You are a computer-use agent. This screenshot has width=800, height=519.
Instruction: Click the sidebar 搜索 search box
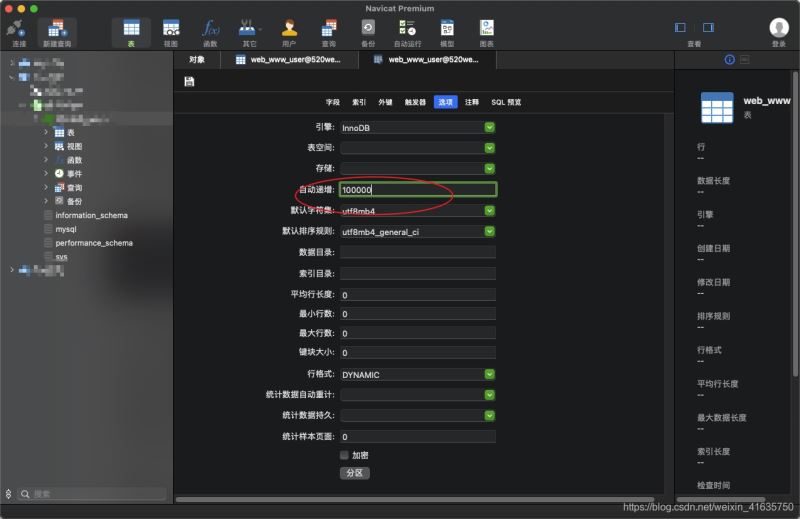coord(95,494)
